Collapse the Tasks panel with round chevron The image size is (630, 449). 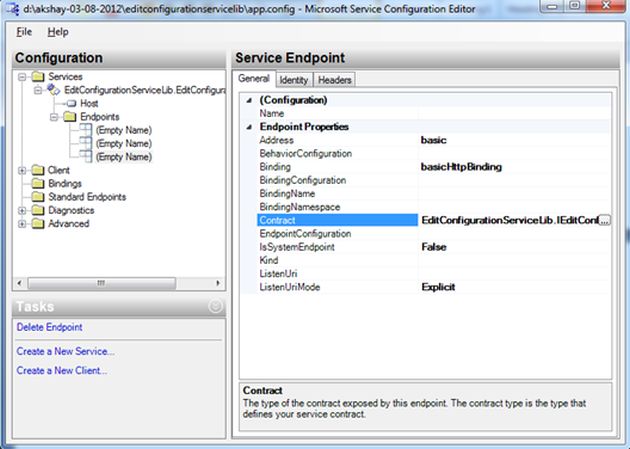pos(216,306)
